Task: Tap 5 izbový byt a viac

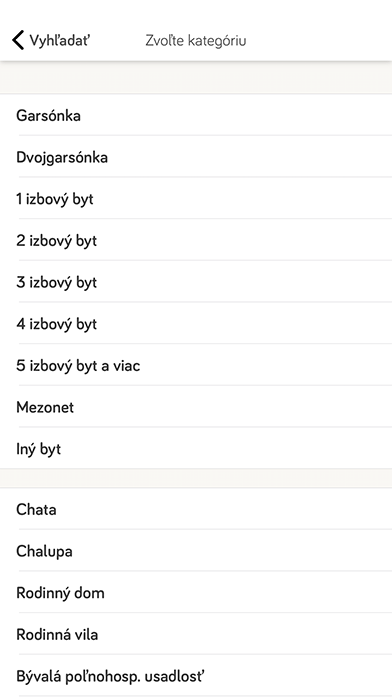Action: [x=196, y=365]
